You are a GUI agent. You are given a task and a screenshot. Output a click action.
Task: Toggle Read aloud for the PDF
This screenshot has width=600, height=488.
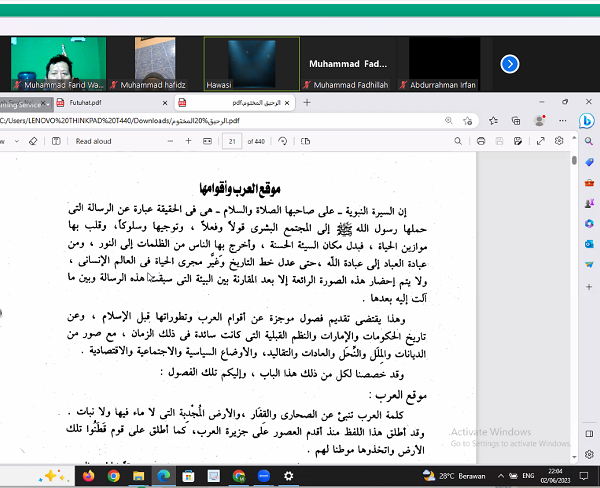coord(93,141)
